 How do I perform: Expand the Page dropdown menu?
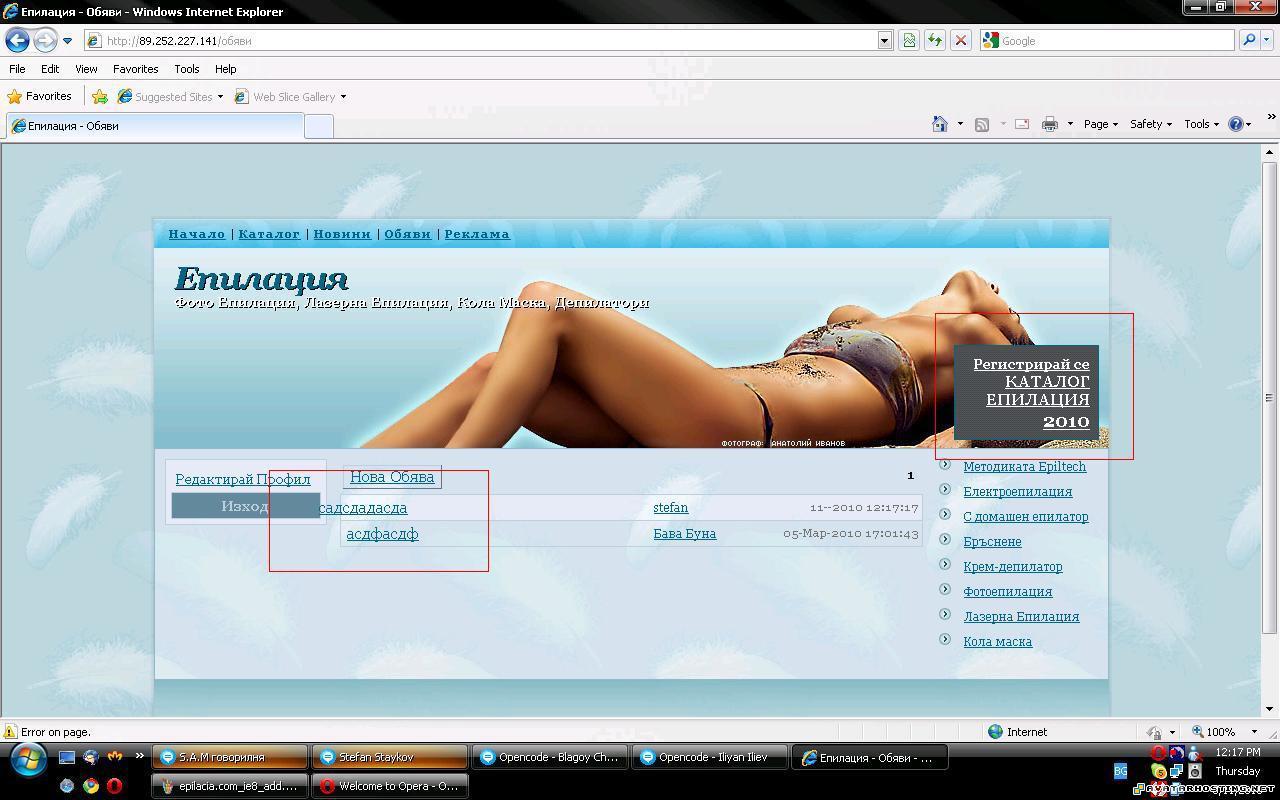pos(1098,123)
